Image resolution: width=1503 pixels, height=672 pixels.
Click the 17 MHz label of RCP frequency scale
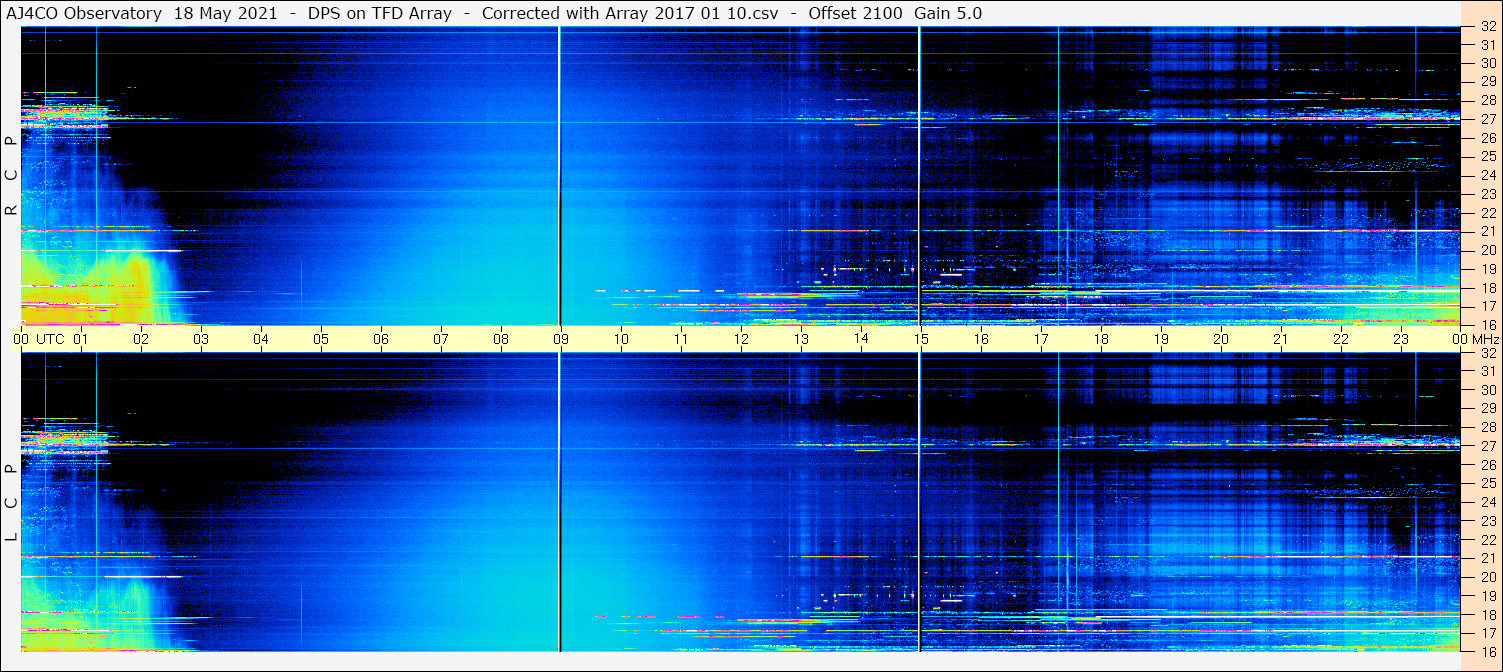click(x=1487, y=306)
